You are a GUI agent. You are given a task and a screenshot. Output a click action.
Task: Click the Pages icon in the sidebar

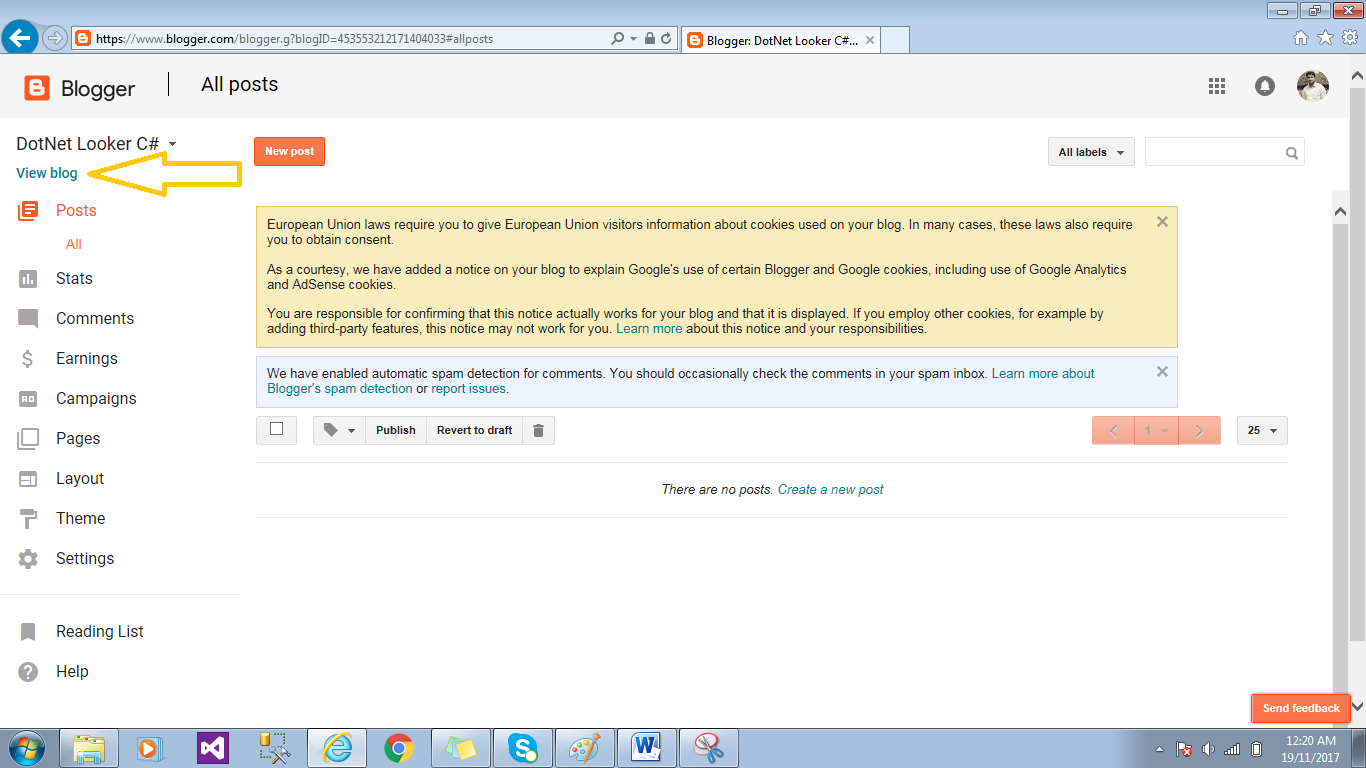28,439
